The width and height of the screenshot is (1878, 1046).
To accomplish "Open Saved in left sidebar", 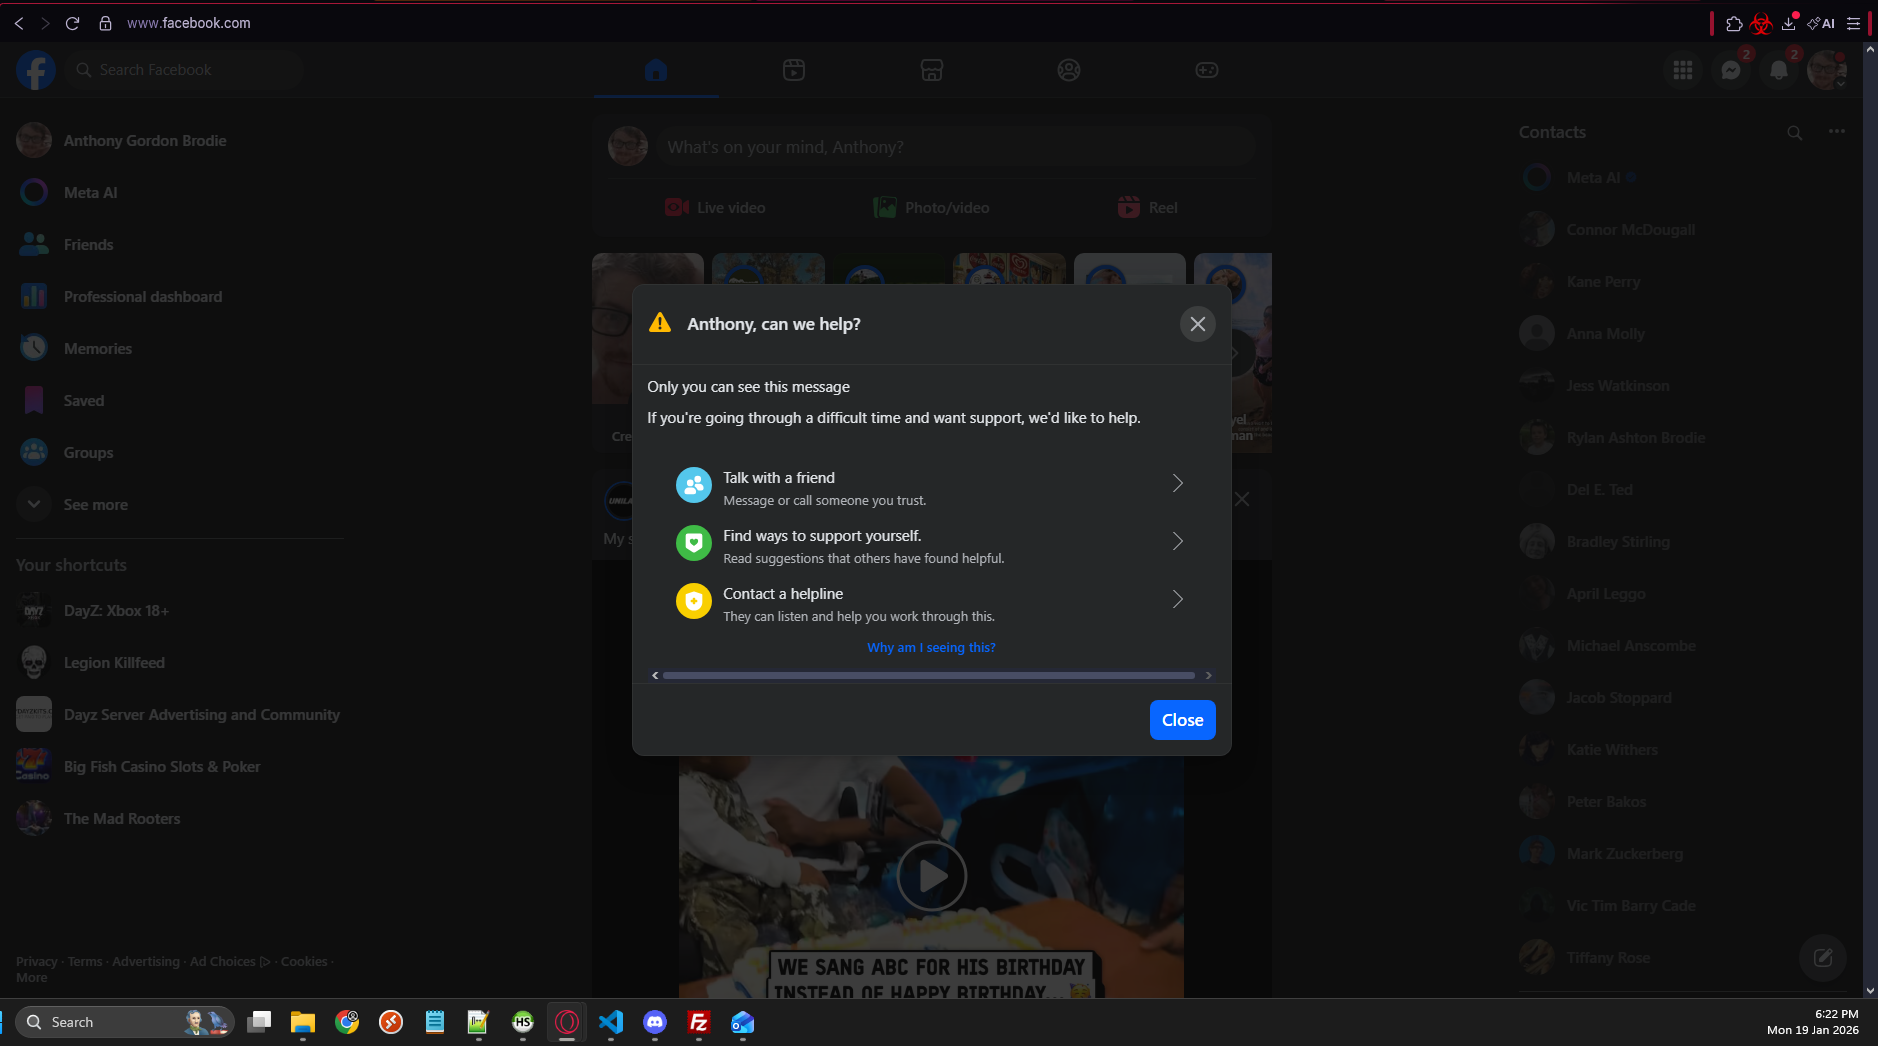I will [180, 401].
